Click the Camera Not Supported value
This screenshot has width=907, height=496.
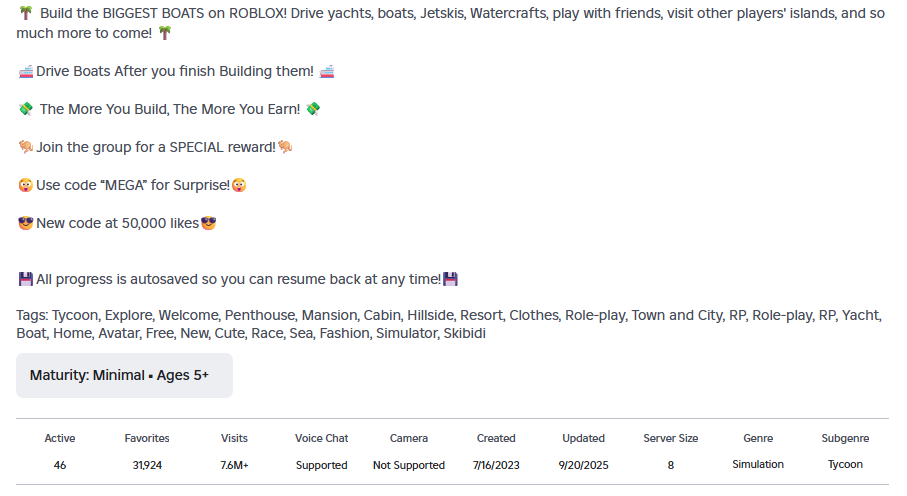tap(409, 465)
